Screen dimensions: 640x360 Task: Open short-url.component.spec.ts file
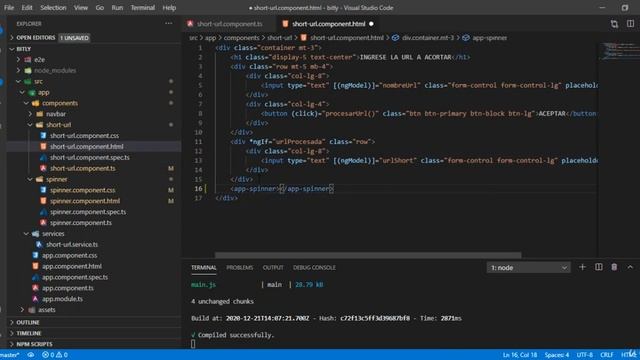click(x=90, y=158)
